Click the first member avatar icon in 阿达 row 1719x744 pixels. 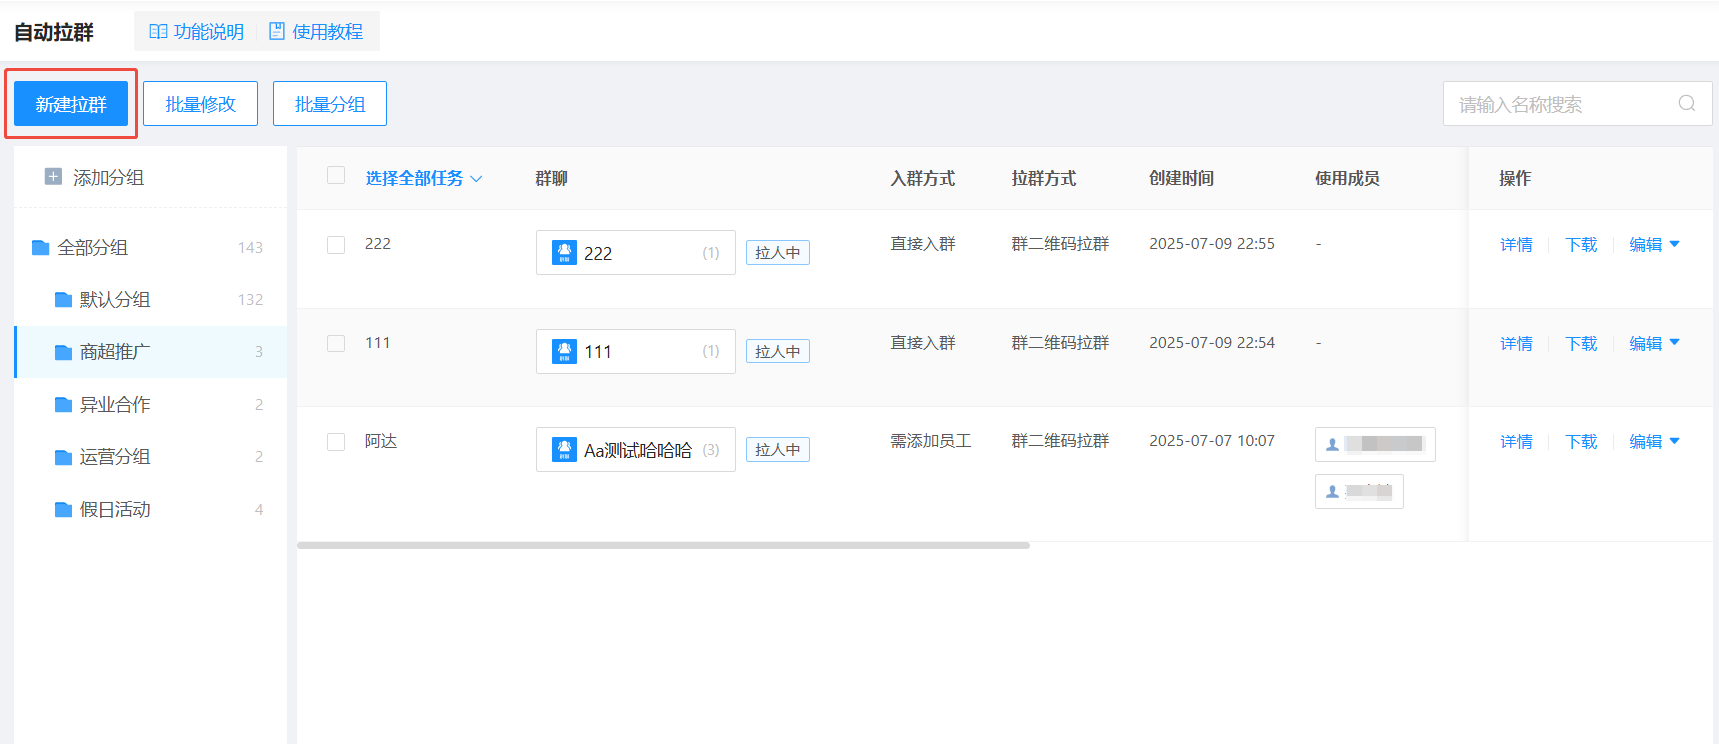click(1332, 445)
